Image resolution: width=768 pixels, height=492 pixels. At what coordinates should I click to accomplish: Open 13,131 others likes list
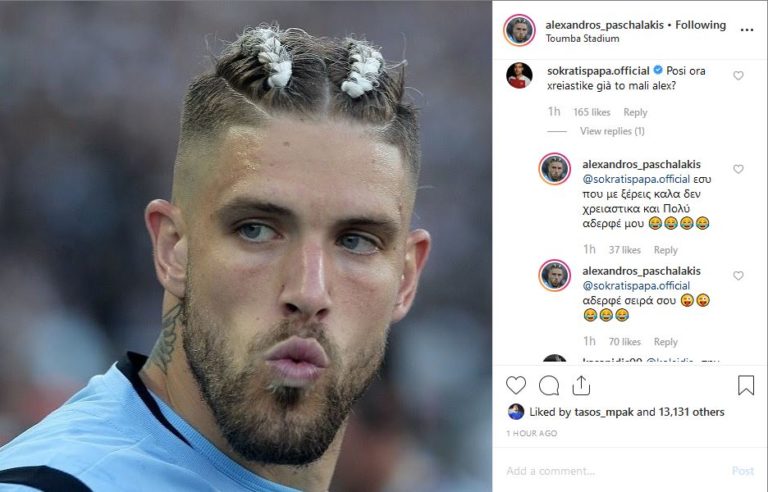point(691,412)
